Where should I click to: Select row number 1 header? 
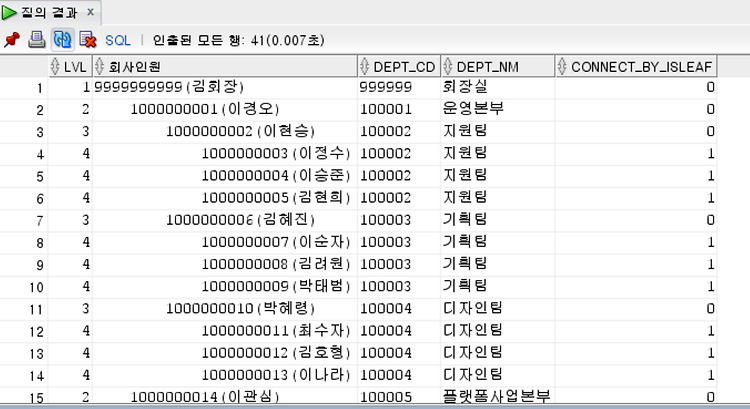tap(24, 88)
